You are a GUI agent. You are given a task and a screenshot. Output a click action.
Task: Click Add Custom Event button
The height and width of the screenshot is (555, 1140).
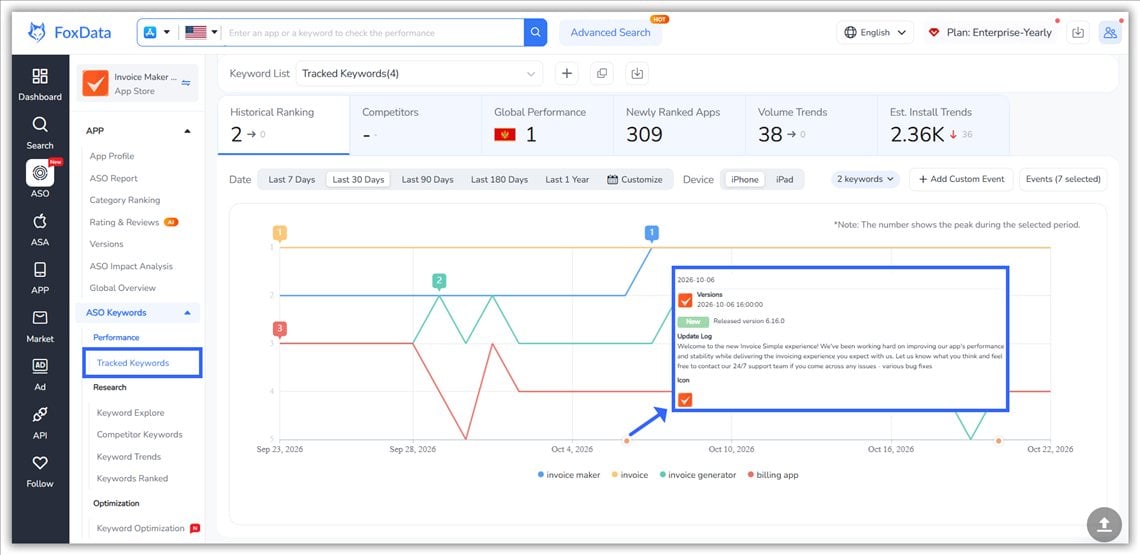click(x=961, y=179)
